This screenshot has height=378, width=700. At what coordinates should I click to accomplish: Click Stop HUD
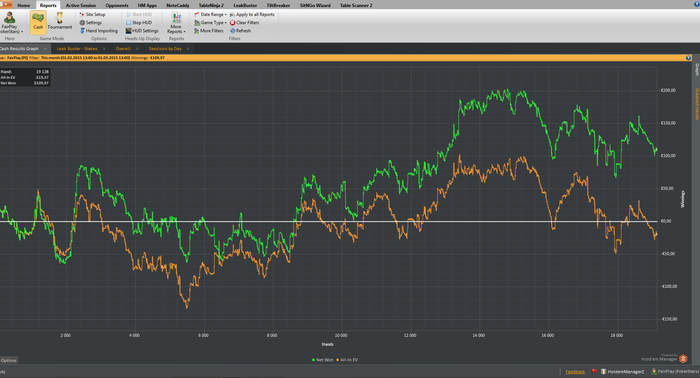(139, 22)
